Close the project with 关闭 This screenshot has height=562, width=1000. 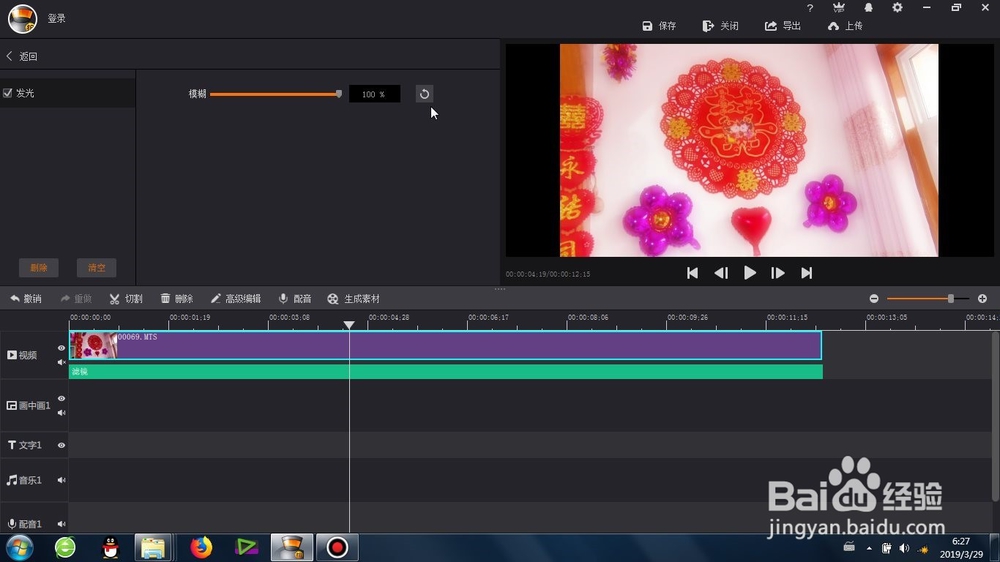tap(721, 26)
